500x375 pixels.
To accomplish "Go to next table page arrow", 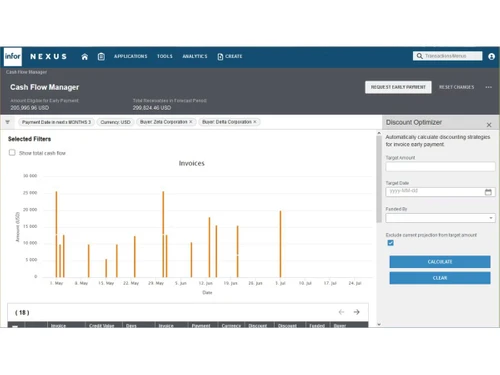I will (x=356, y=312).
